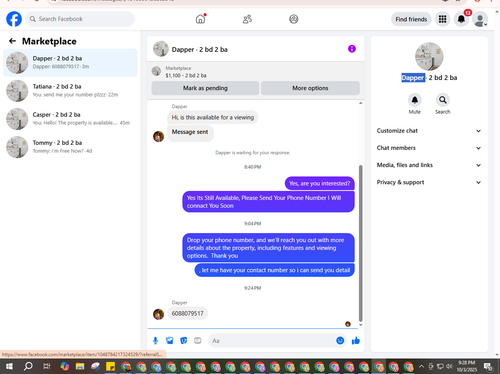
Task: Open the $1,100 - 2 bd 2 ba listing link
Action: click(186, 76)
